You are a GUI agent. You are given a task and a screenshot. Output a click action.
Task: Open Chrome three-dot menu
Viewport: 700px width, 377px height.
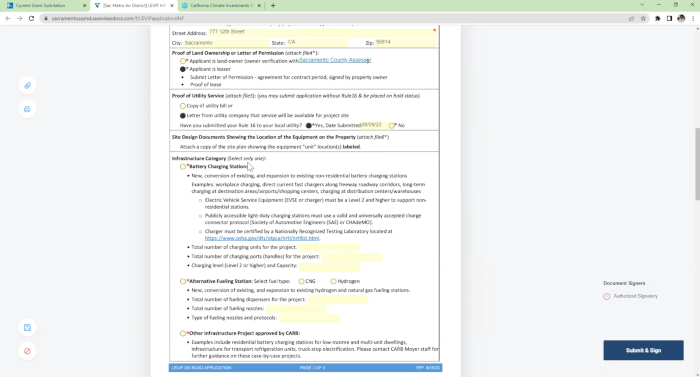pos(693,18)
